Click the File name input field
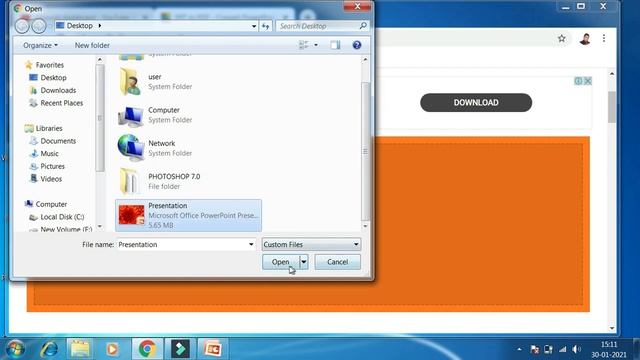Viewport: 640px width, 360px height. (182, 244)
